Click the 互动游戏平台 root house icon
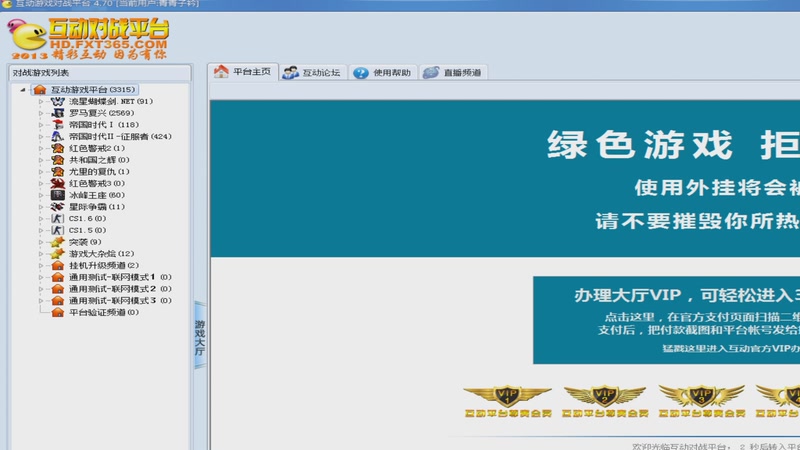The image size is (800, 450). (x=40, y=90)
